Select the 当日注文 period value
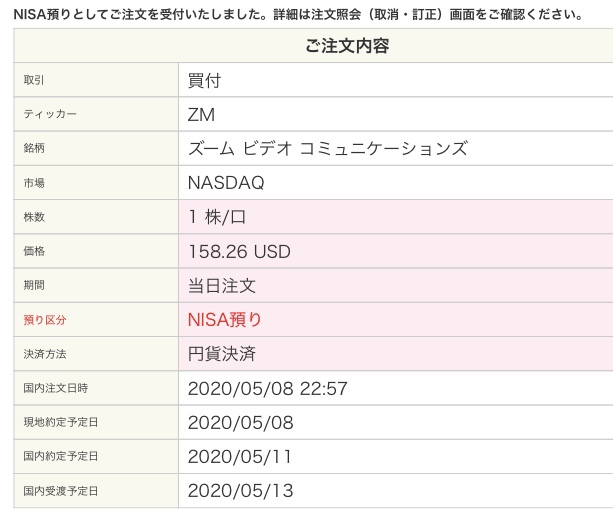 point(222,286)
